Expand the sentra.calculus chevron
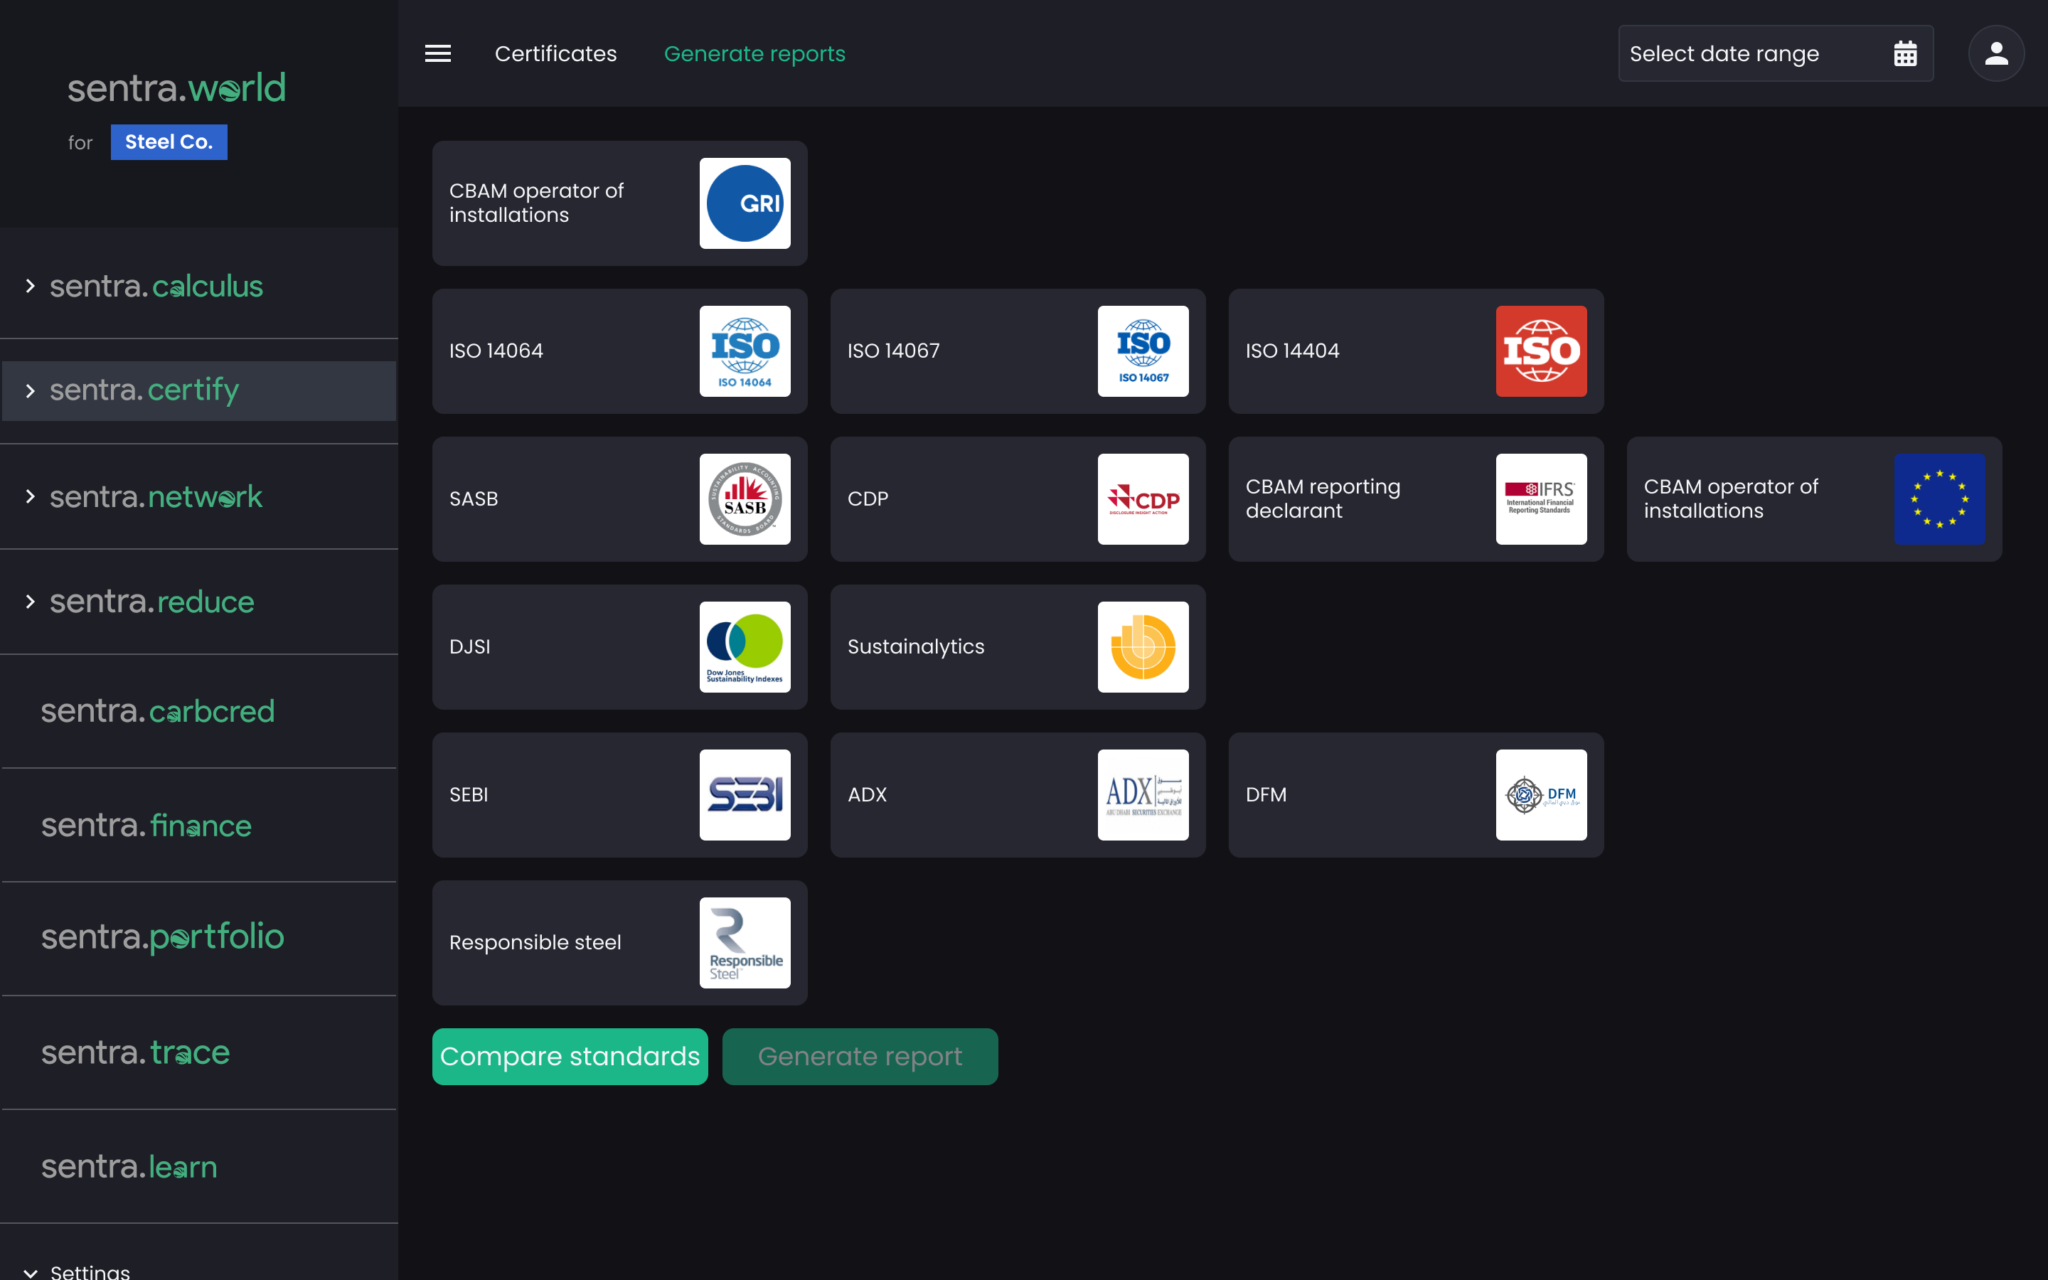 30,287
